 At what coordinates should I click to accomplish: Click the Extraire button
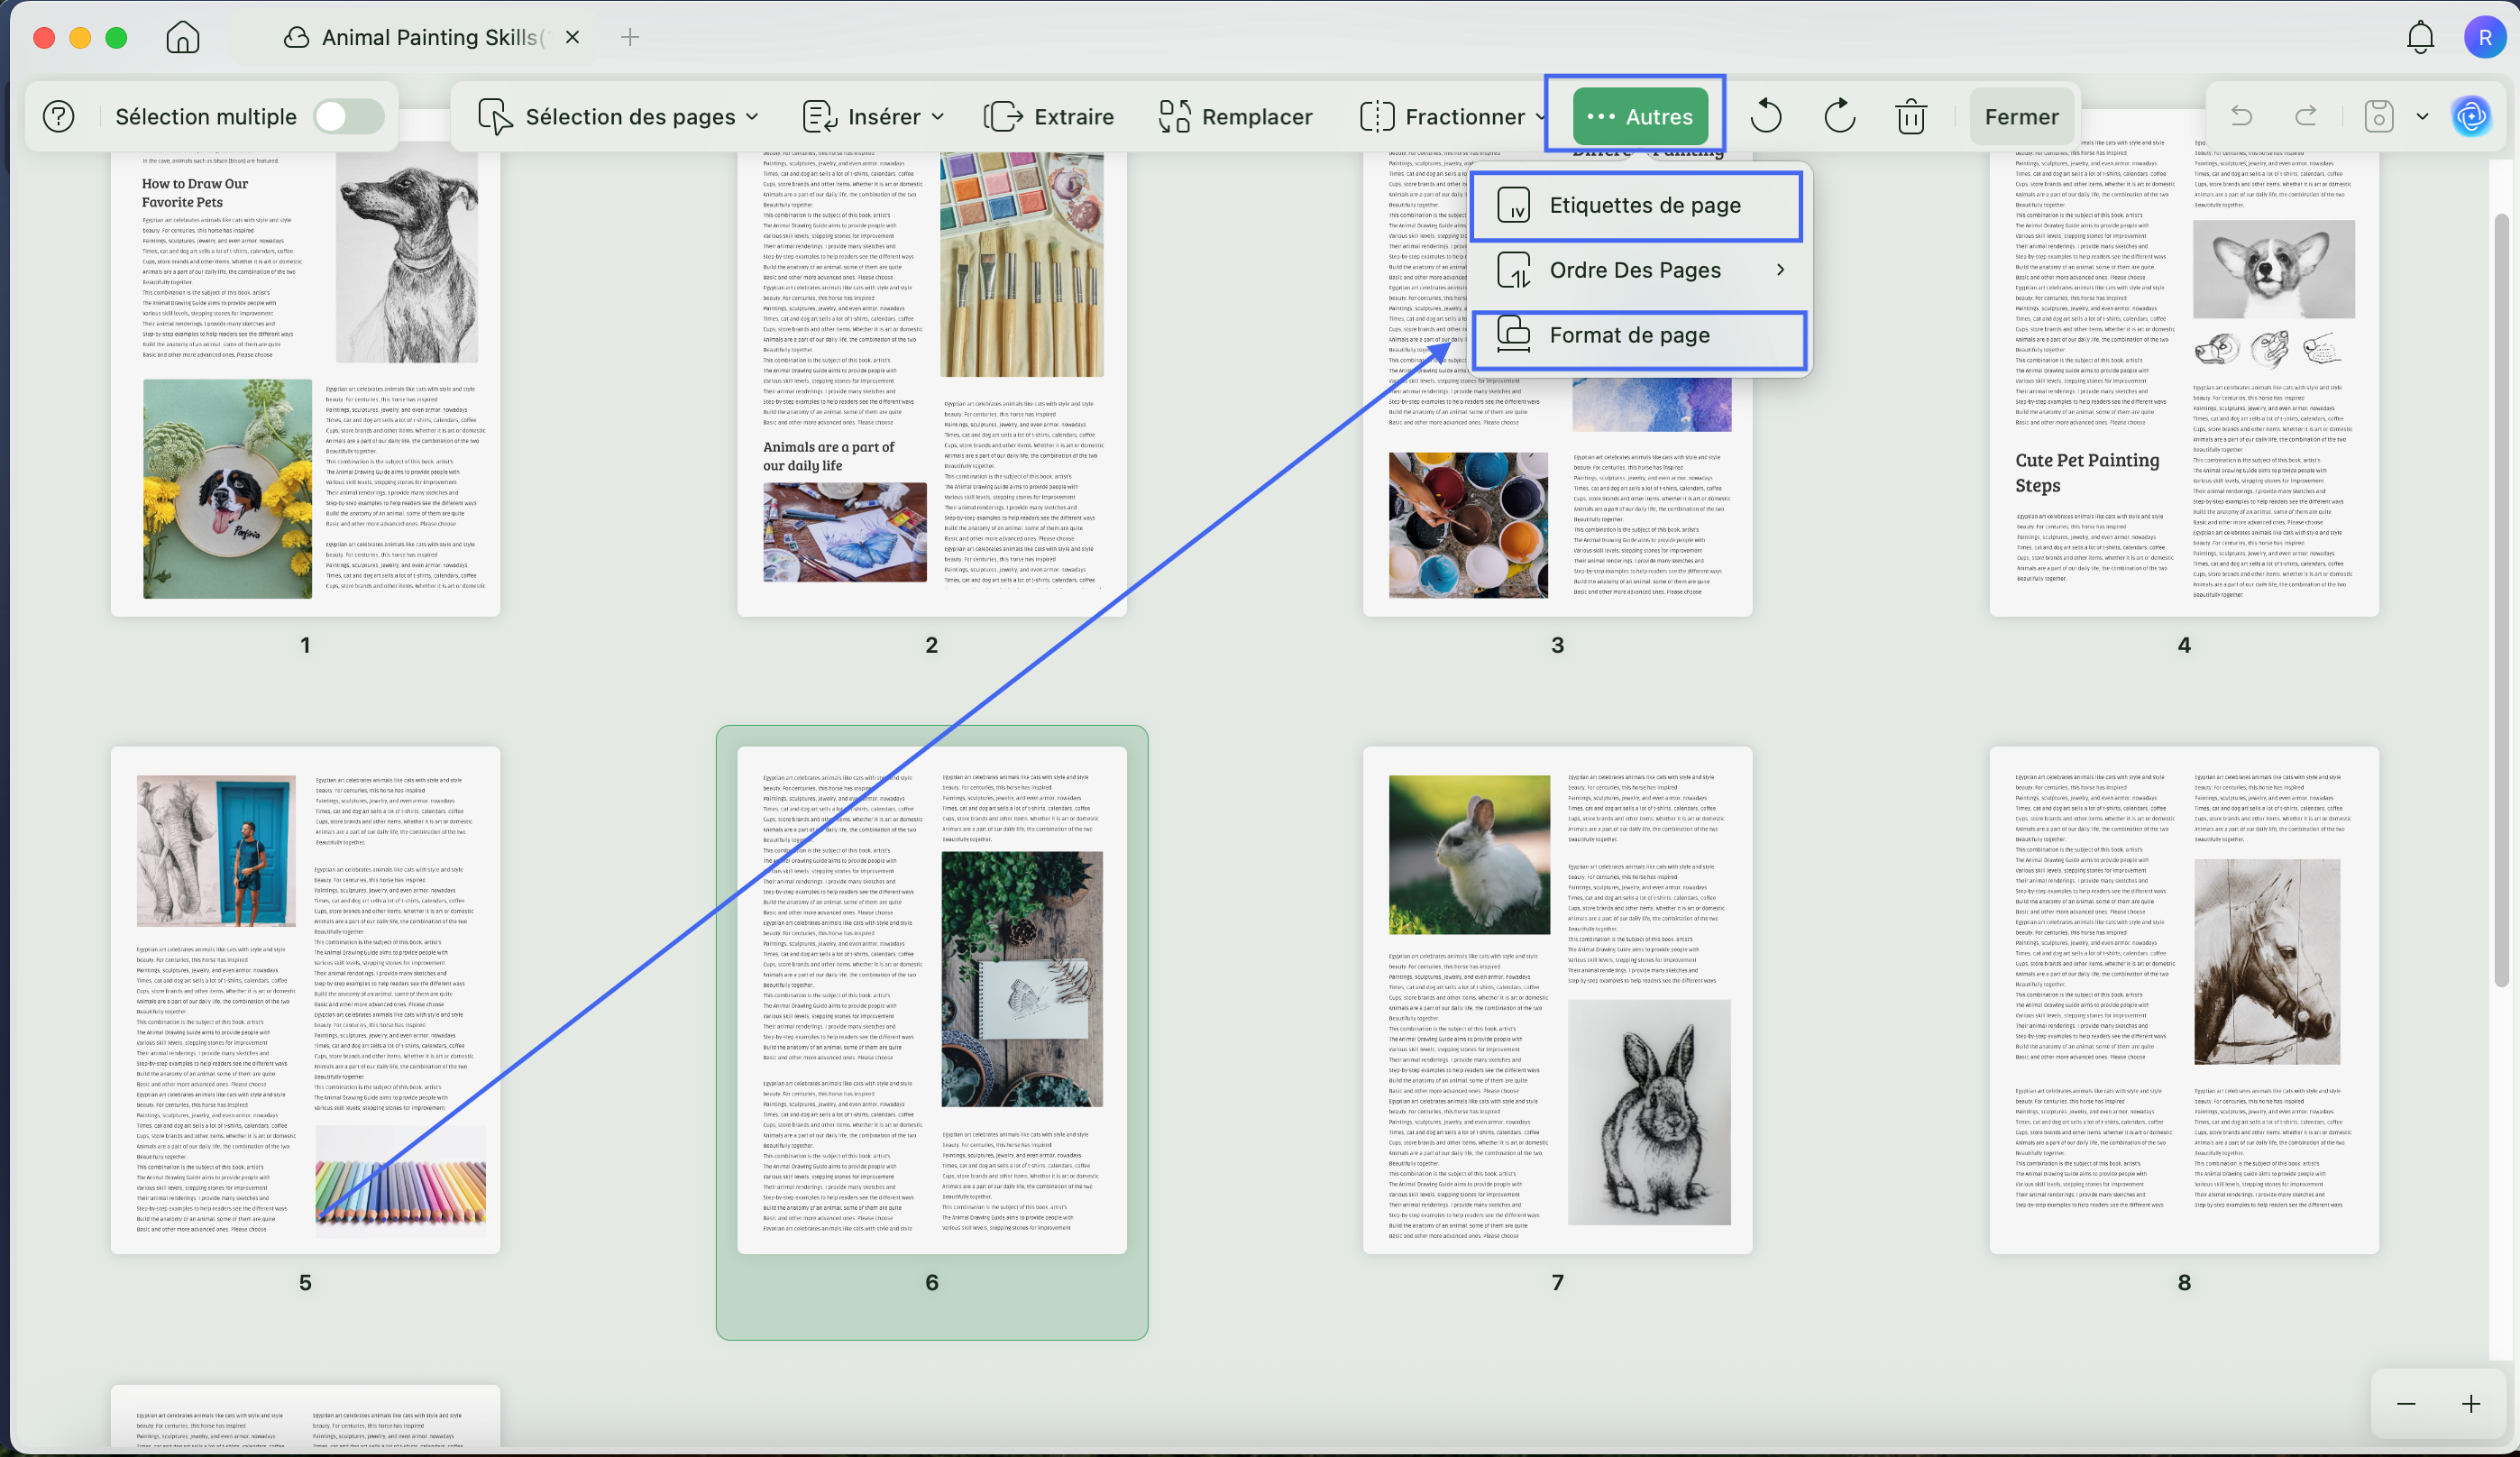pos(1048,117)
